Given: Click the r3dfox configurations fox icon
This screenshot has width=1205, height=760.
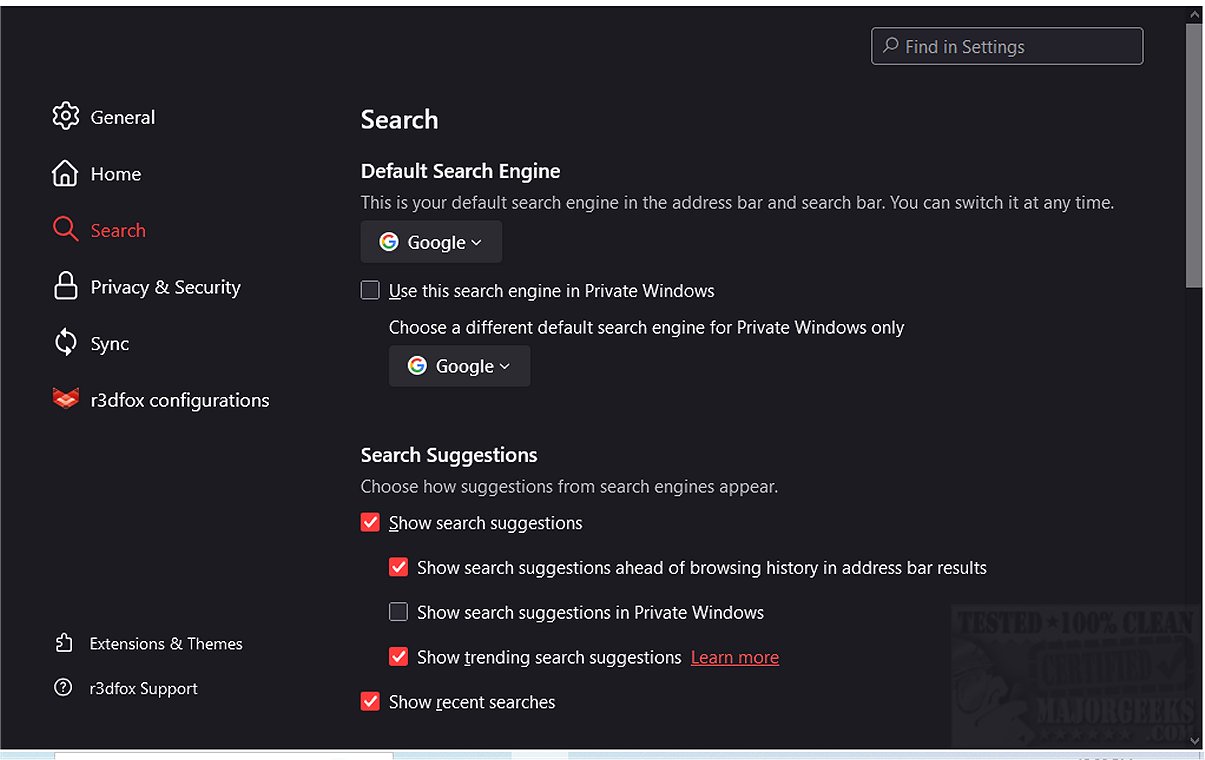Looking at the screenshot, I should point(65,399).
